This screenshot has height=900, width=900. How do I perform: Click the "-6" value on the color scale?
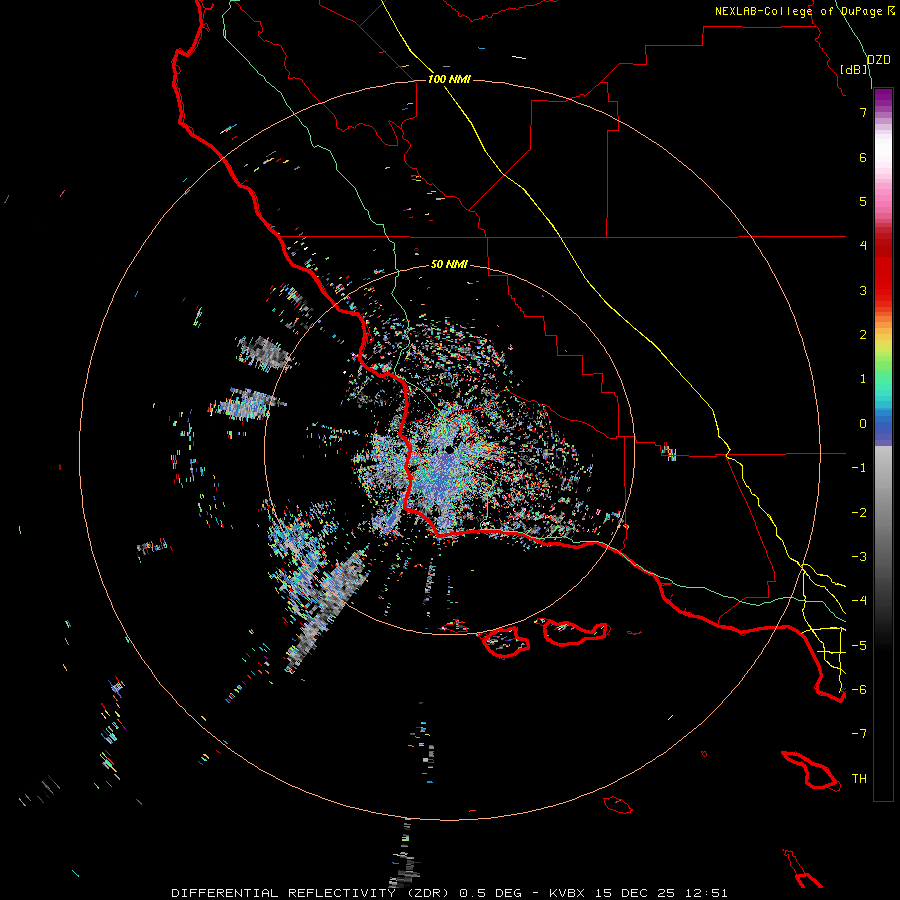click(859, 690)
